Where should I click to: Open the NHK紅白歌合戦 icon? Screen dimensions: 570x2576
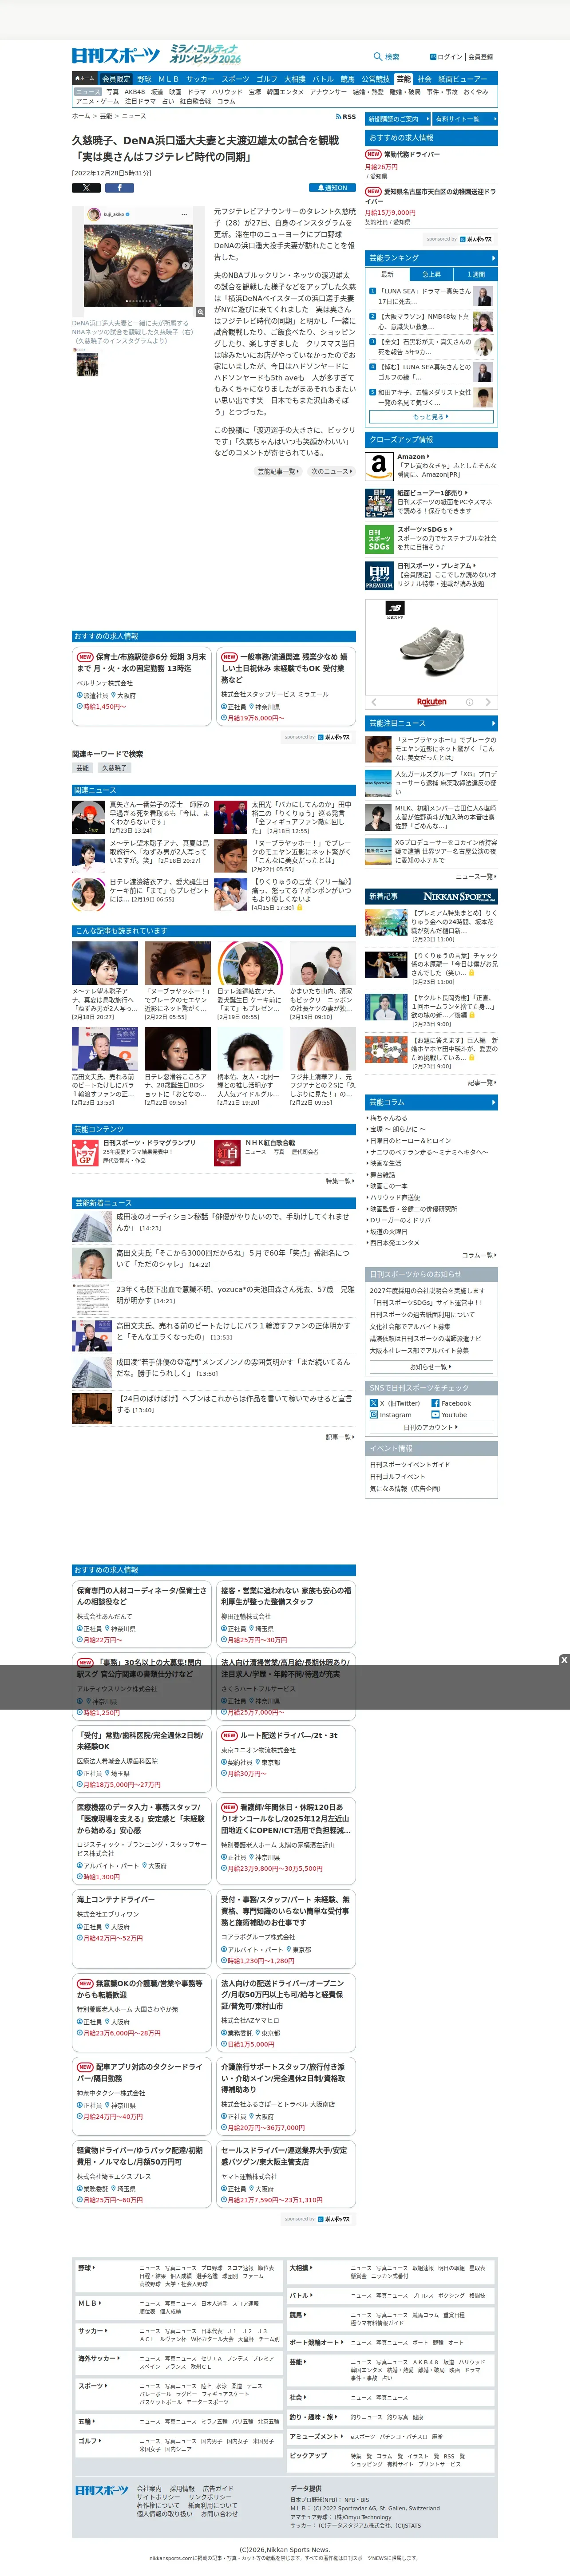pos(227,1153)
